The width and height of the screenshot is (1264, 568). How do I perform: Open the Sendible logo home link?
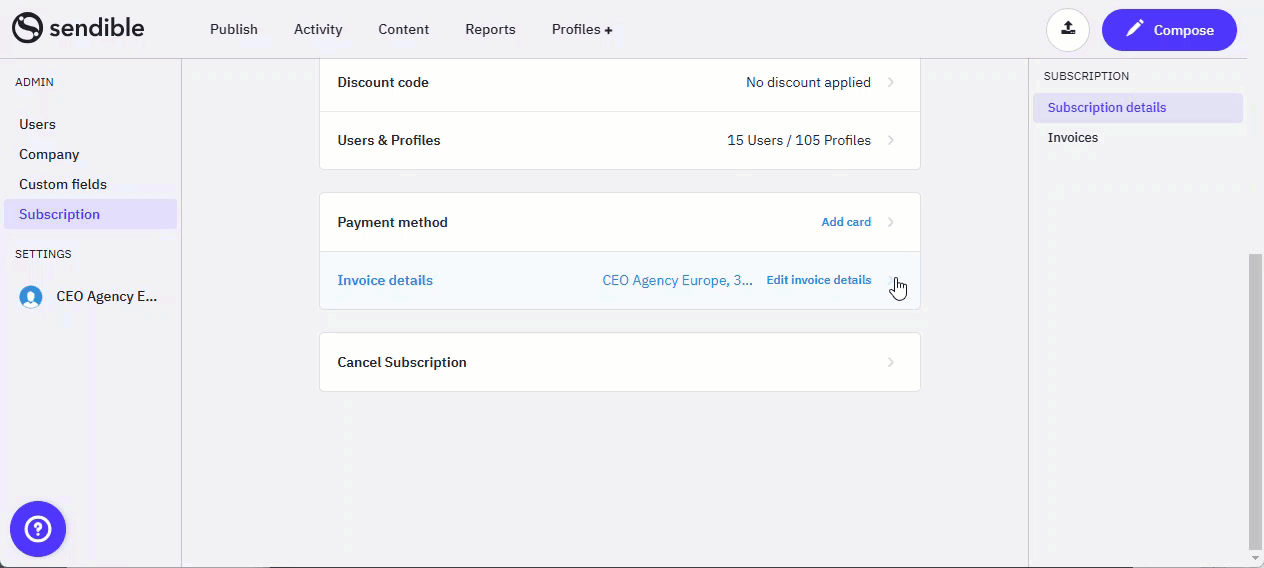pyautogui.click(x=78, y=28)
